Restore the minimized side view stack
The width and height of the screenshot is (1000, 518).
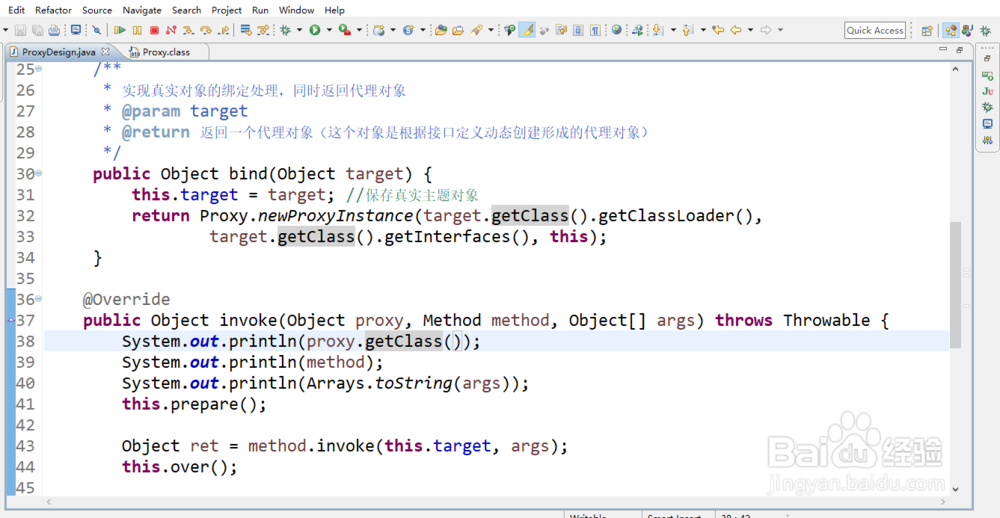(987, 59)
